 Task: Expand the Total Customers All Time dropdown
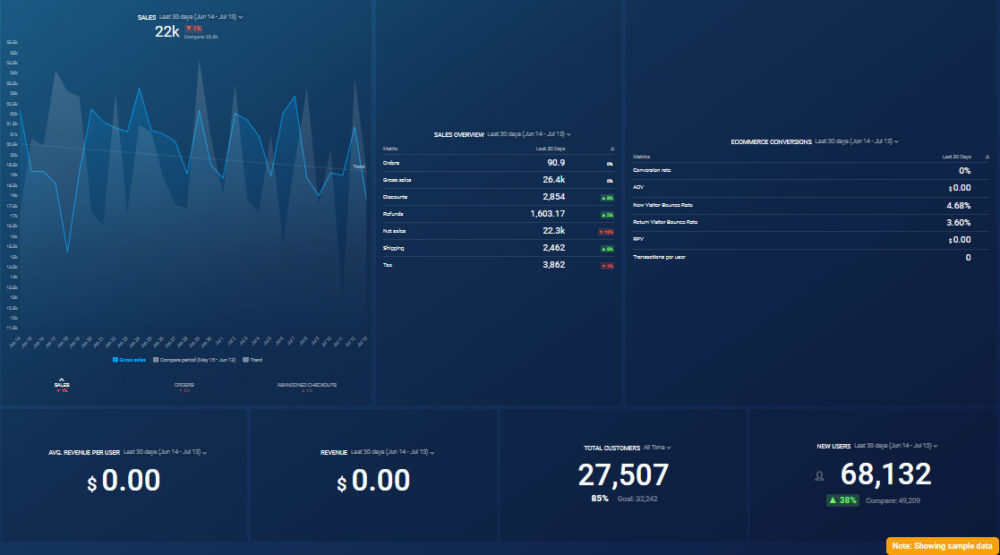pyautogui.click(x=657, y=448)
